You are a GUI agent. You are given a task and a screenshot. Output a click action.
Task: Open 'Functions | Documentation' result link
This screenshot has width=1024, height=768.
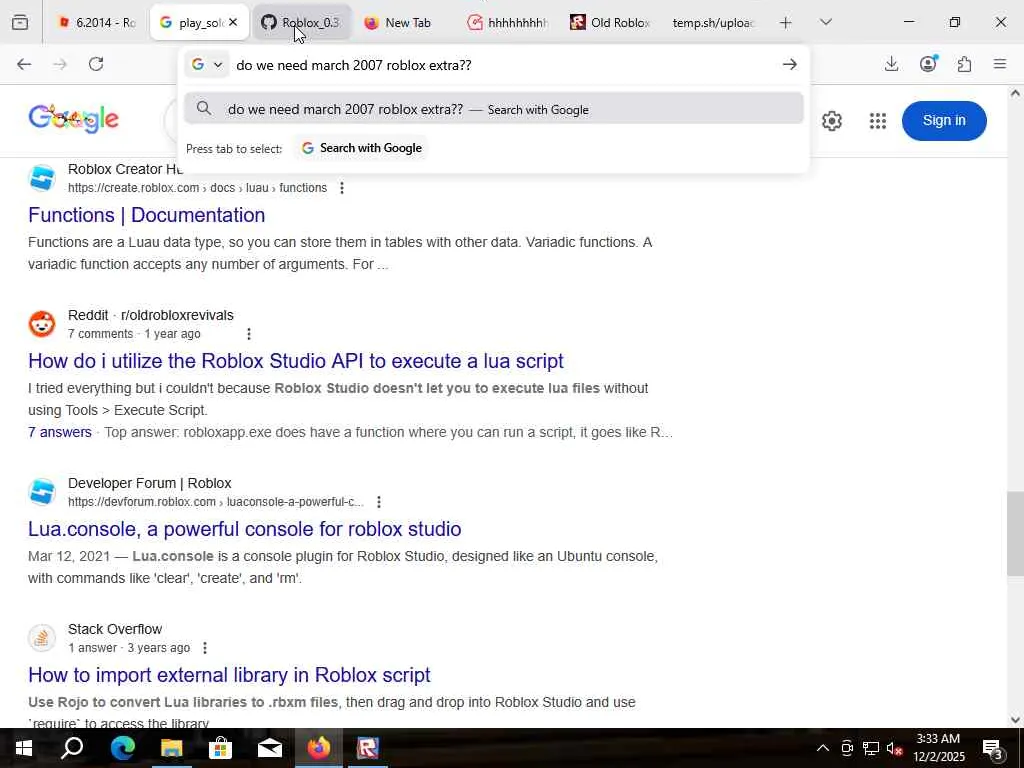tap(146, 215)
